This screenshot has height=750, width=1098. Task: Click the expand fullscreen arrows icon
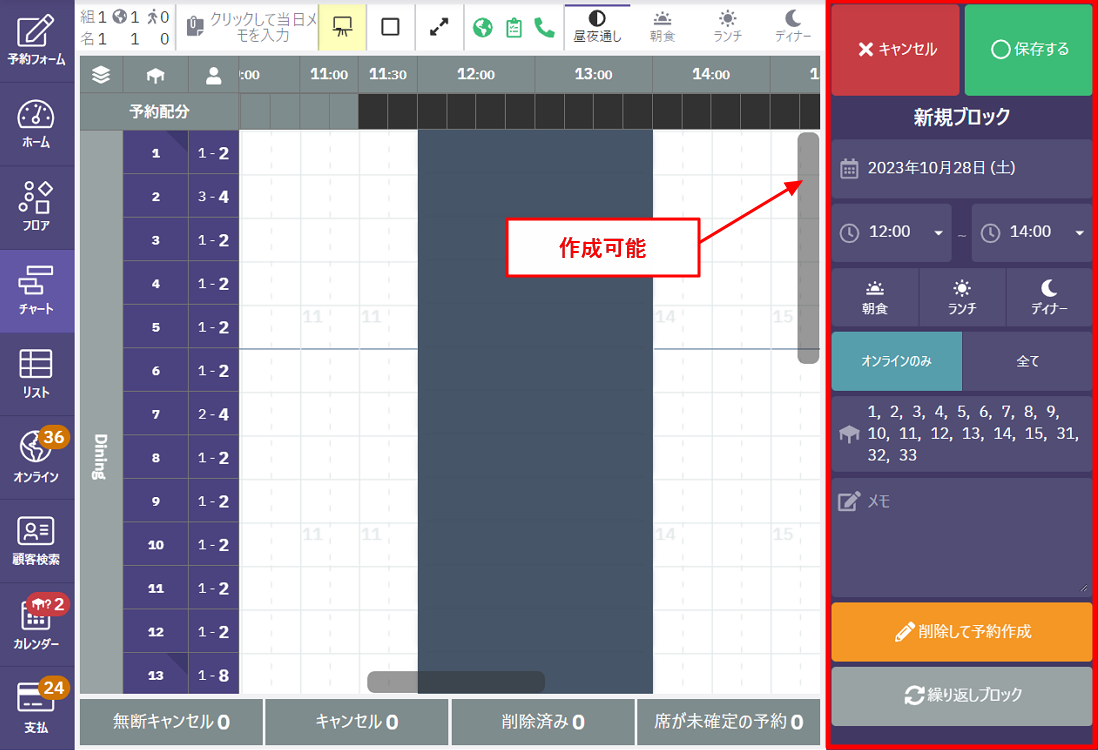pos(439,27)
